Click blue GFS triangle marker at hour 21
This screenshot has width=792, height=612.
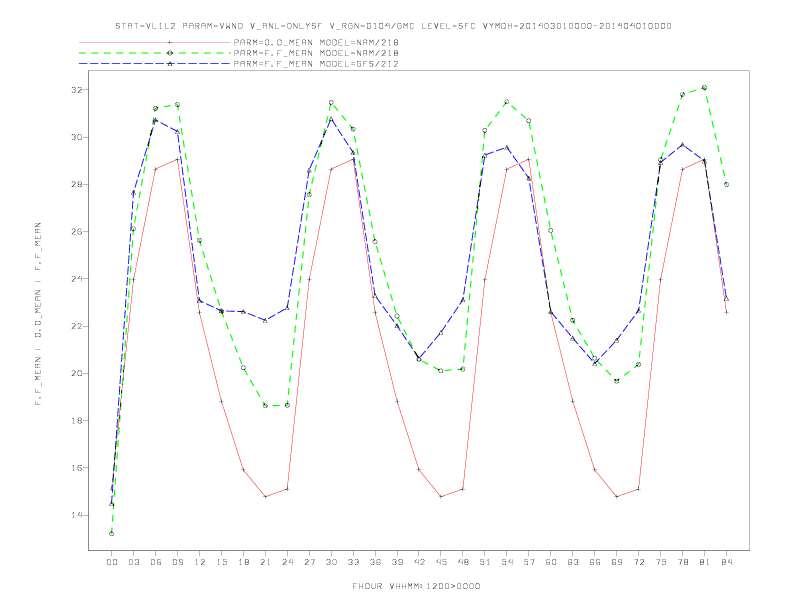point(265,320)
